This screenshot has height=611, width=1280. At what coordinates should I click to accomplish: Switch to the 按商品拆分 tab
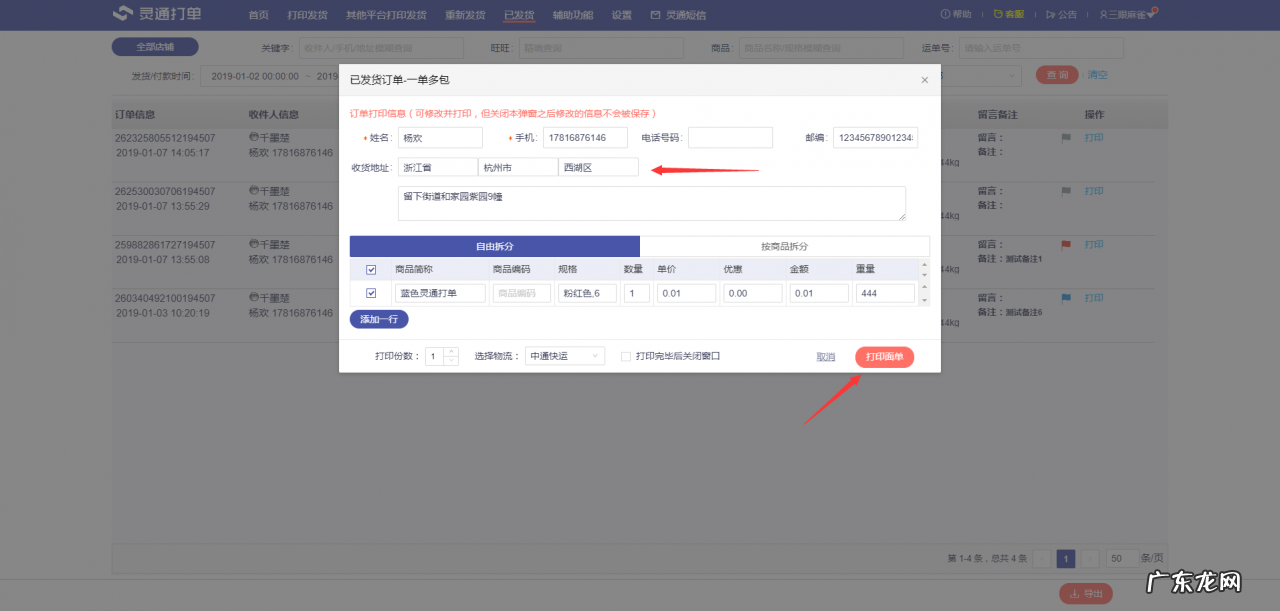pyautogui.click(x=785, y=245)
